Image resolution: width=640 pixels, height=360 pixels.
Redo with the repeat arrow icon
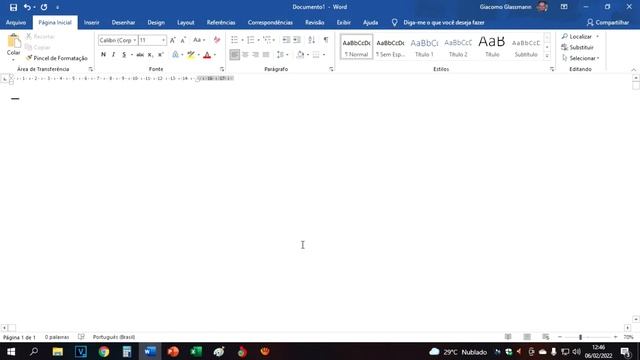(x=44, y=7)
